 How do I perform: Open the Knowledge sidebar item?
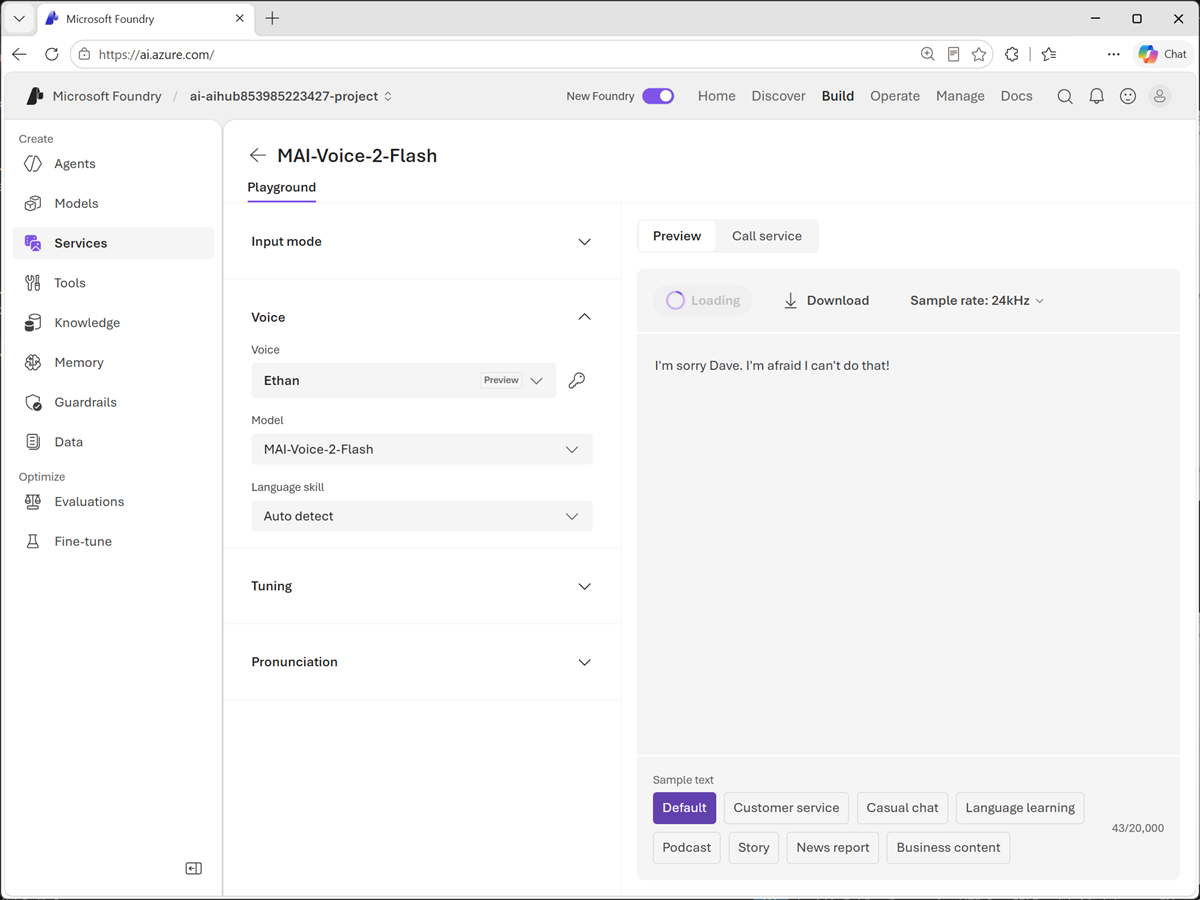(x=113, y=322)
